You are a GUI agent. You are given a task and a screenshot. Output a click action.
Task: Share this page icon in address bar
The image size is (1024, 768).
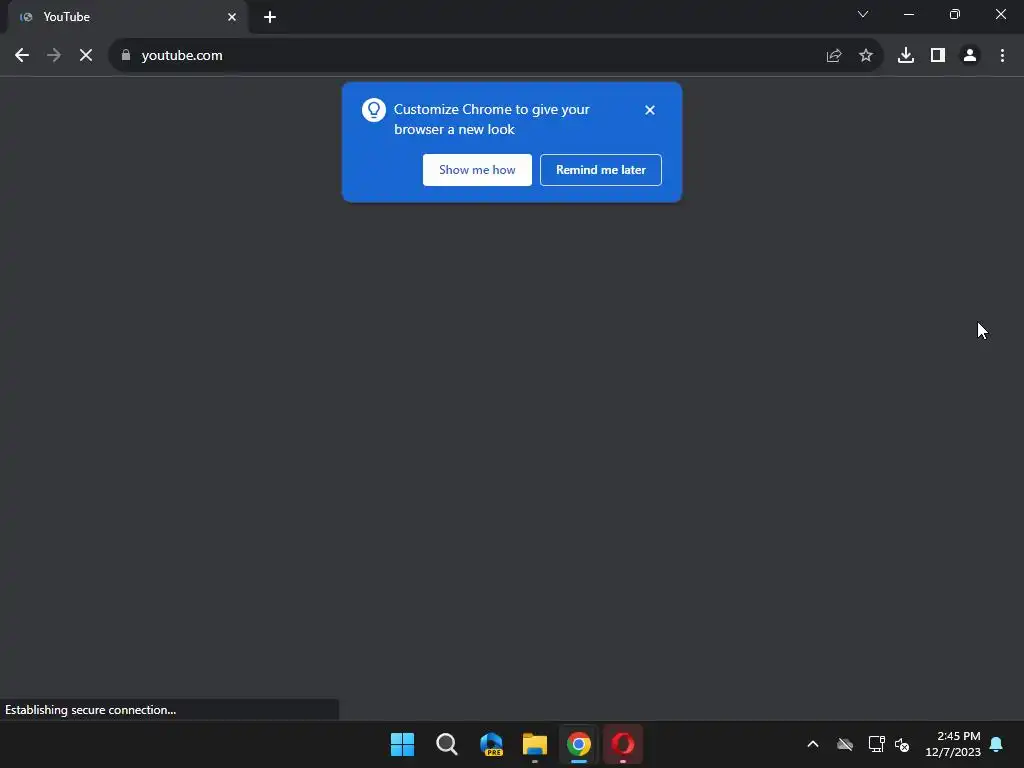834,56
